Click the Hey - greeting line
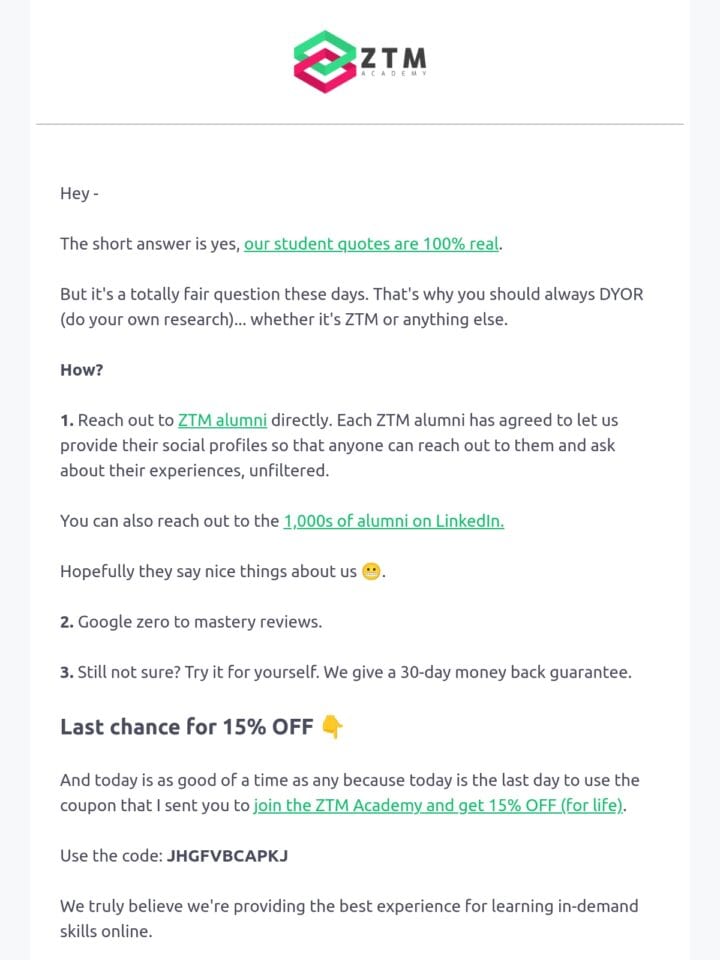Screen dimensions: 720x960 pos(79,193)
